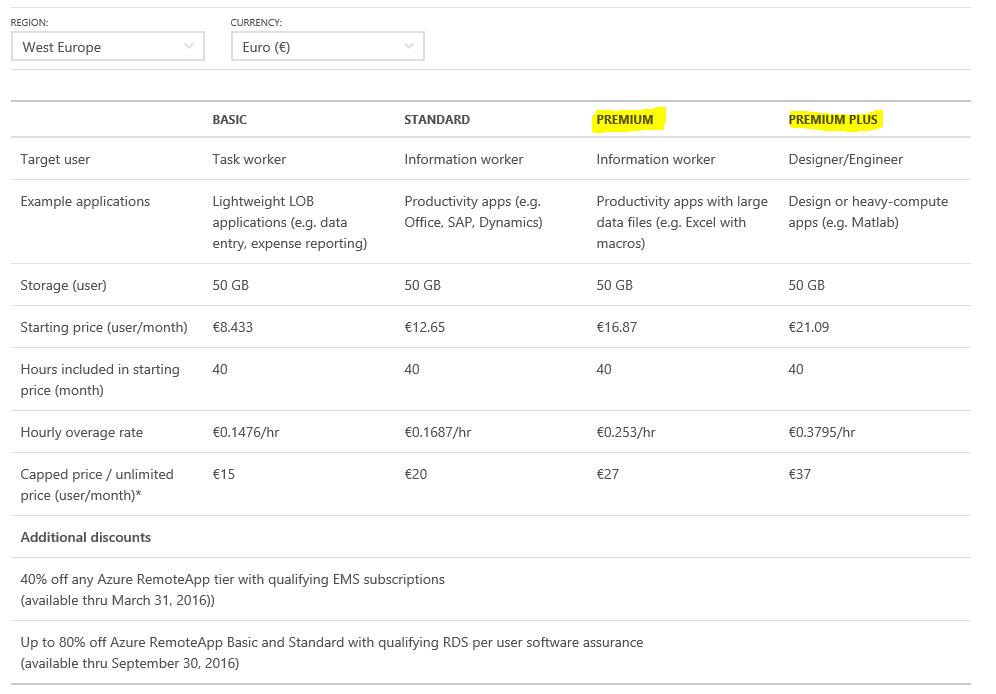Select the 'Hours included in starting price' label
Viewport: 996px width, 694px height.
100,380
